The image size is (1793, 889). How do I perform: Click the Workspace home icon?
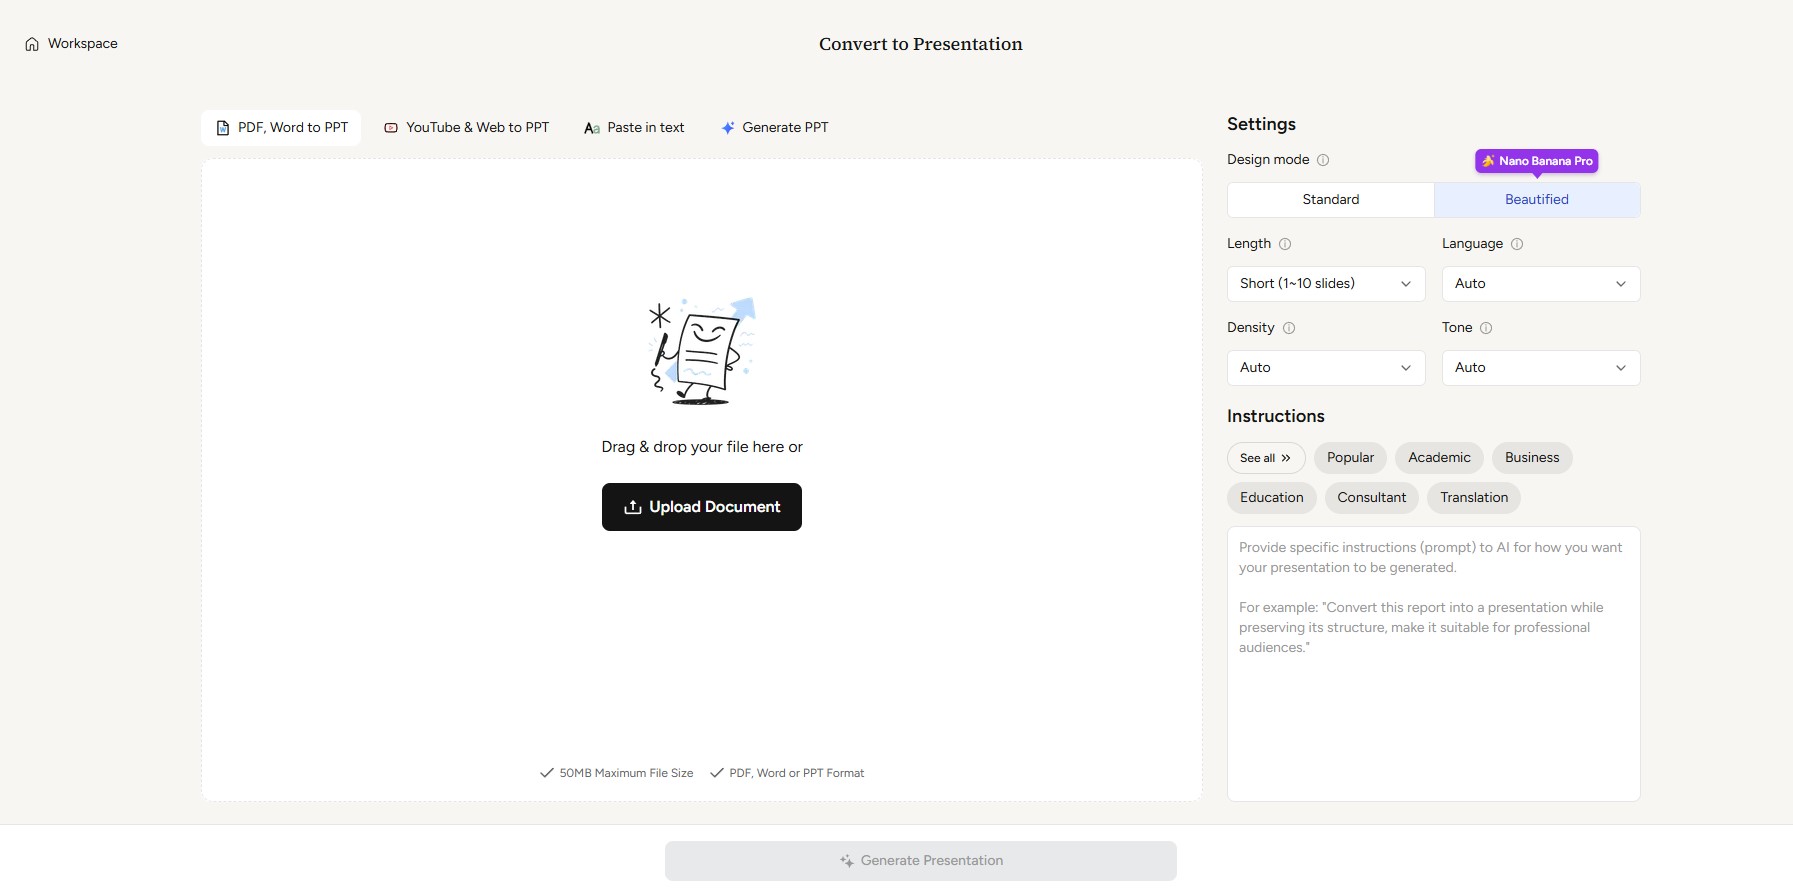[32, 44]
